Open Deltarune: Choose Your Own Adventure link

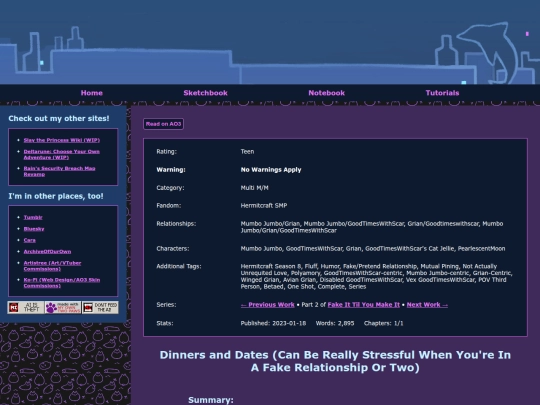pyautogui.click(x=61, y=154)
